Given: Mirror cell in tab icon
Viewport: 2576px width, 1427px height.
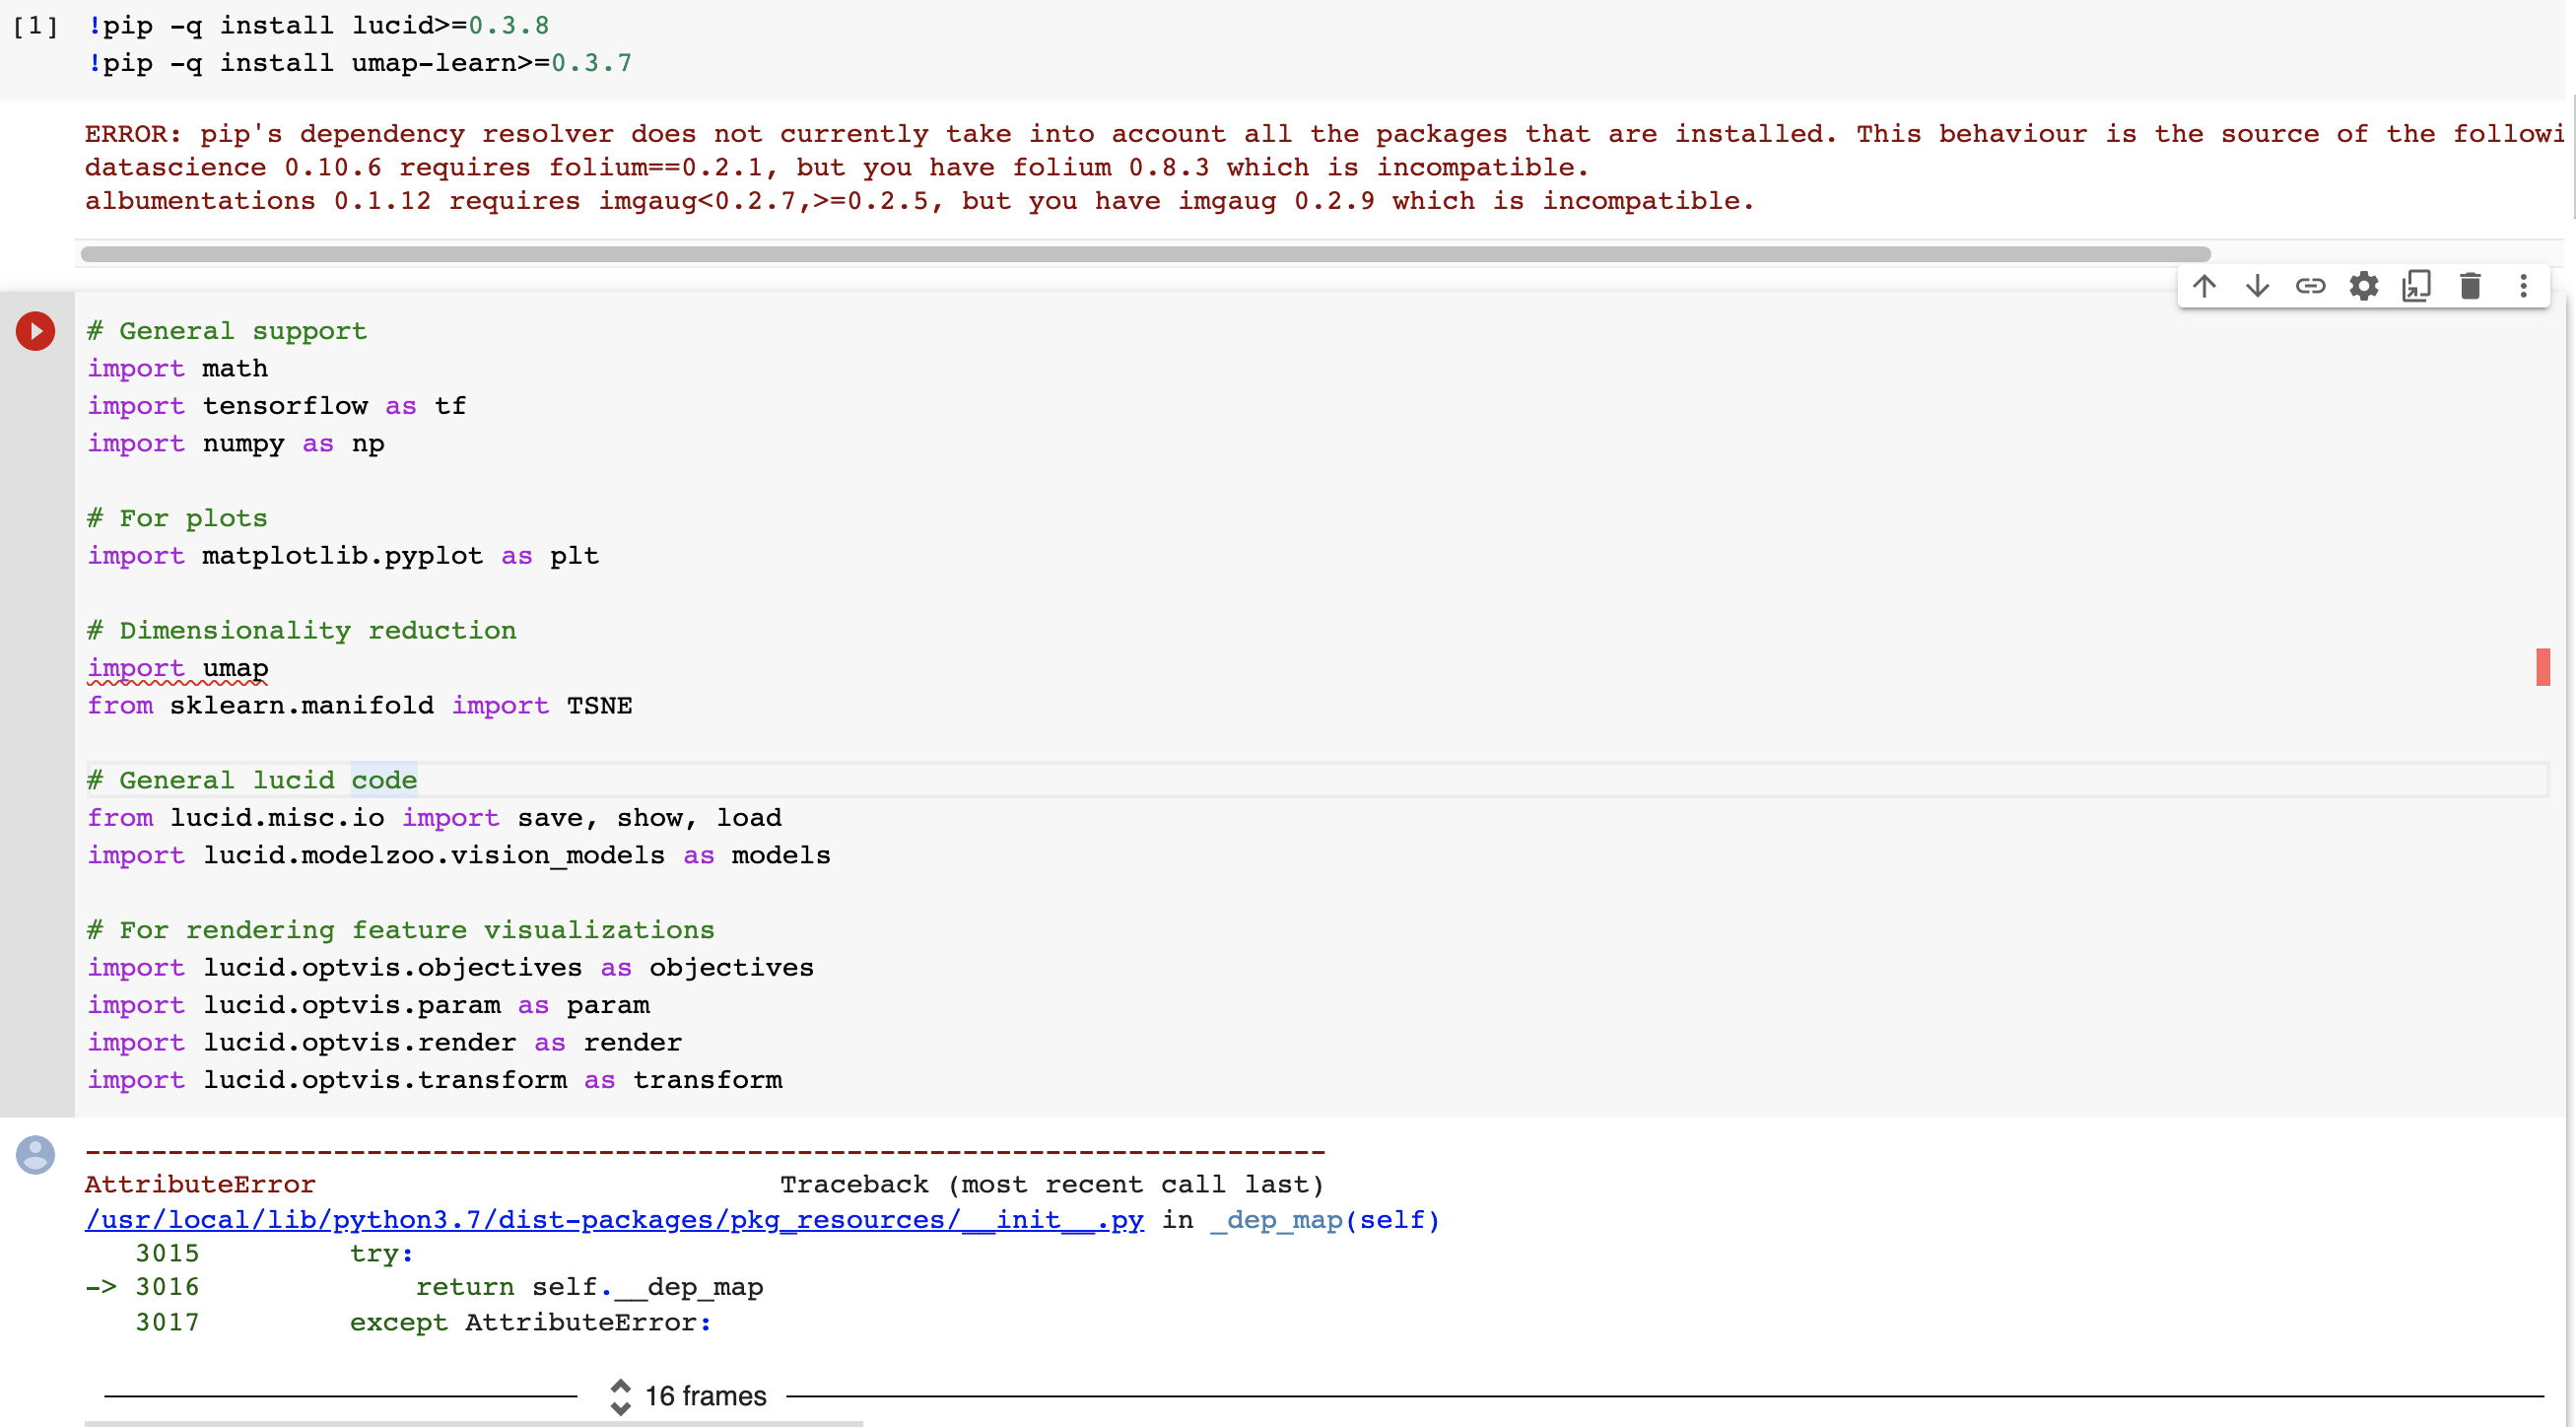Looking at the screenshot, I should click(x=2416, y=286).
